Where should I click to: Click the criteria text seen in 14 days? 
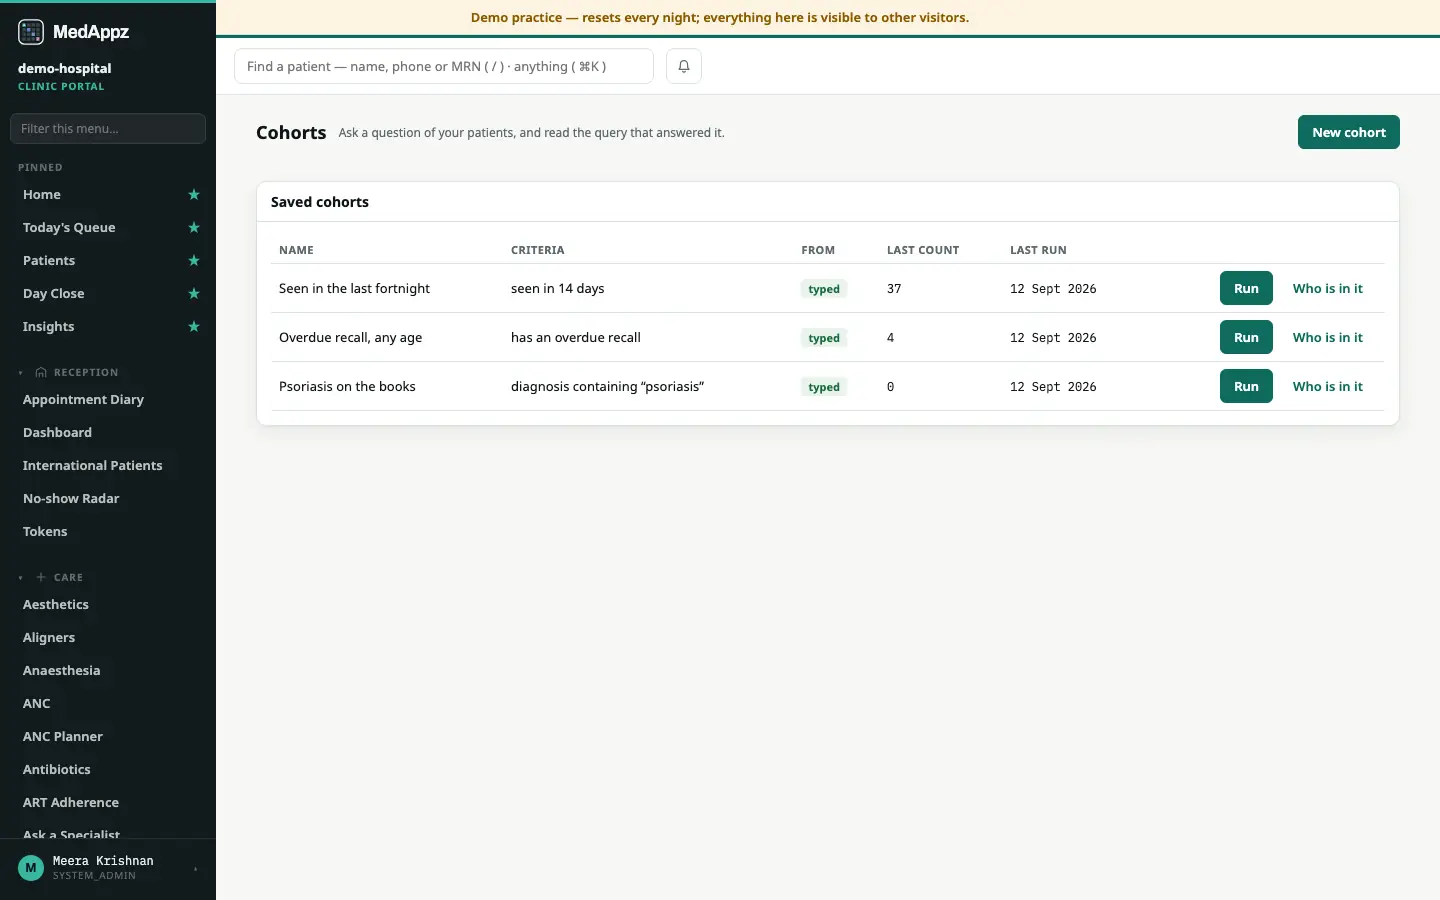[x=557, y=288]
